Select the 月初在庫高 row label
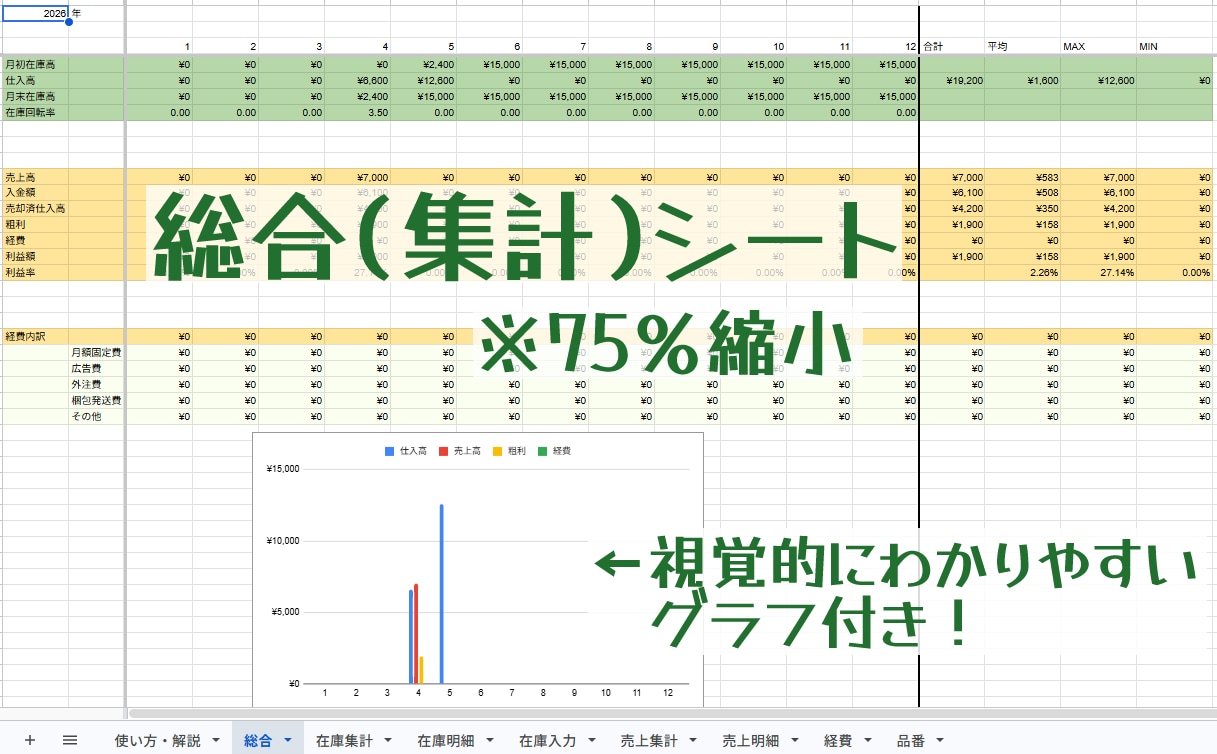Image resolution: width=1217 pixels, height=754 pixels. point(30,65)
